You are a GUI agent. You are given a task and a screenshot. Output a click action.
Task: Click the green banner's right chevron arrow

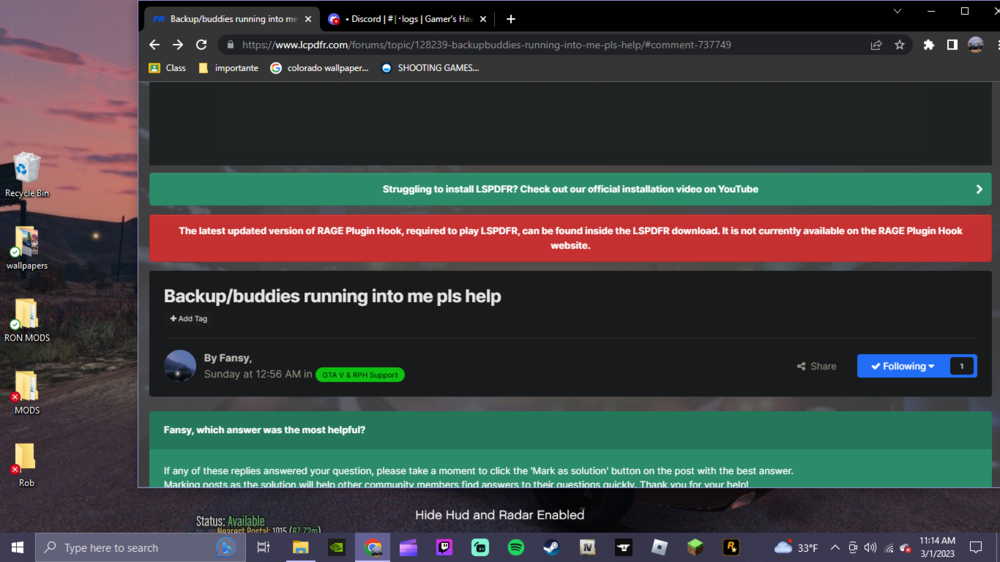click(x=979, y=189)
